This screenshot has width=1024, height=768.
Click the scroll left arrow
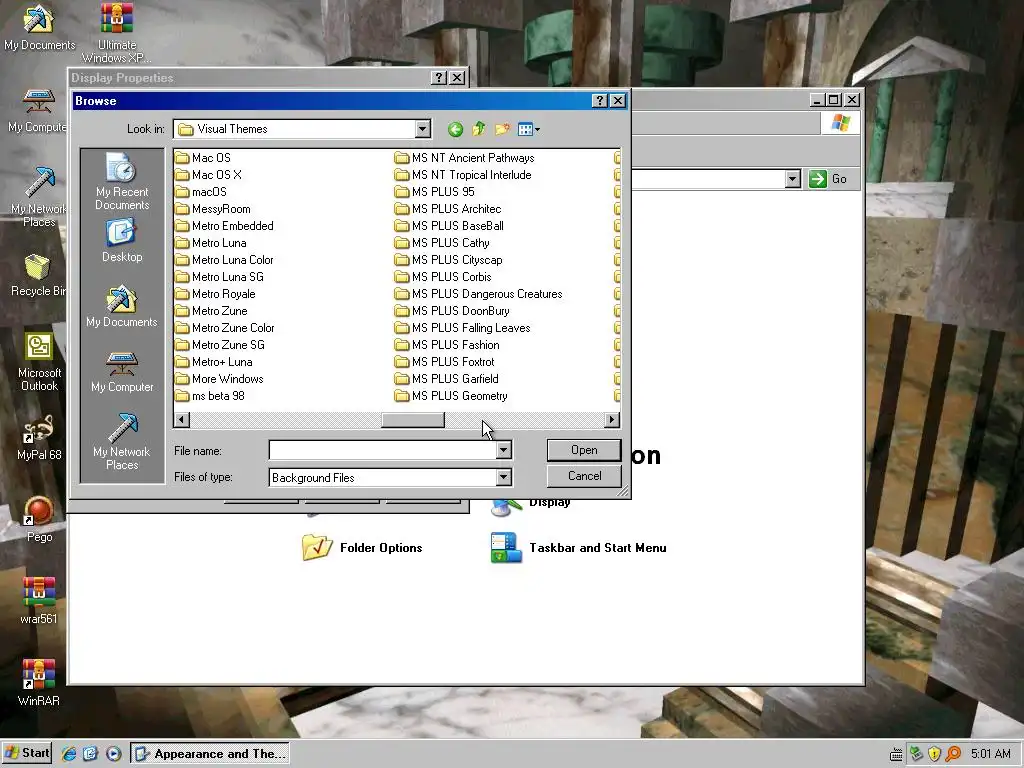point(182,420)
